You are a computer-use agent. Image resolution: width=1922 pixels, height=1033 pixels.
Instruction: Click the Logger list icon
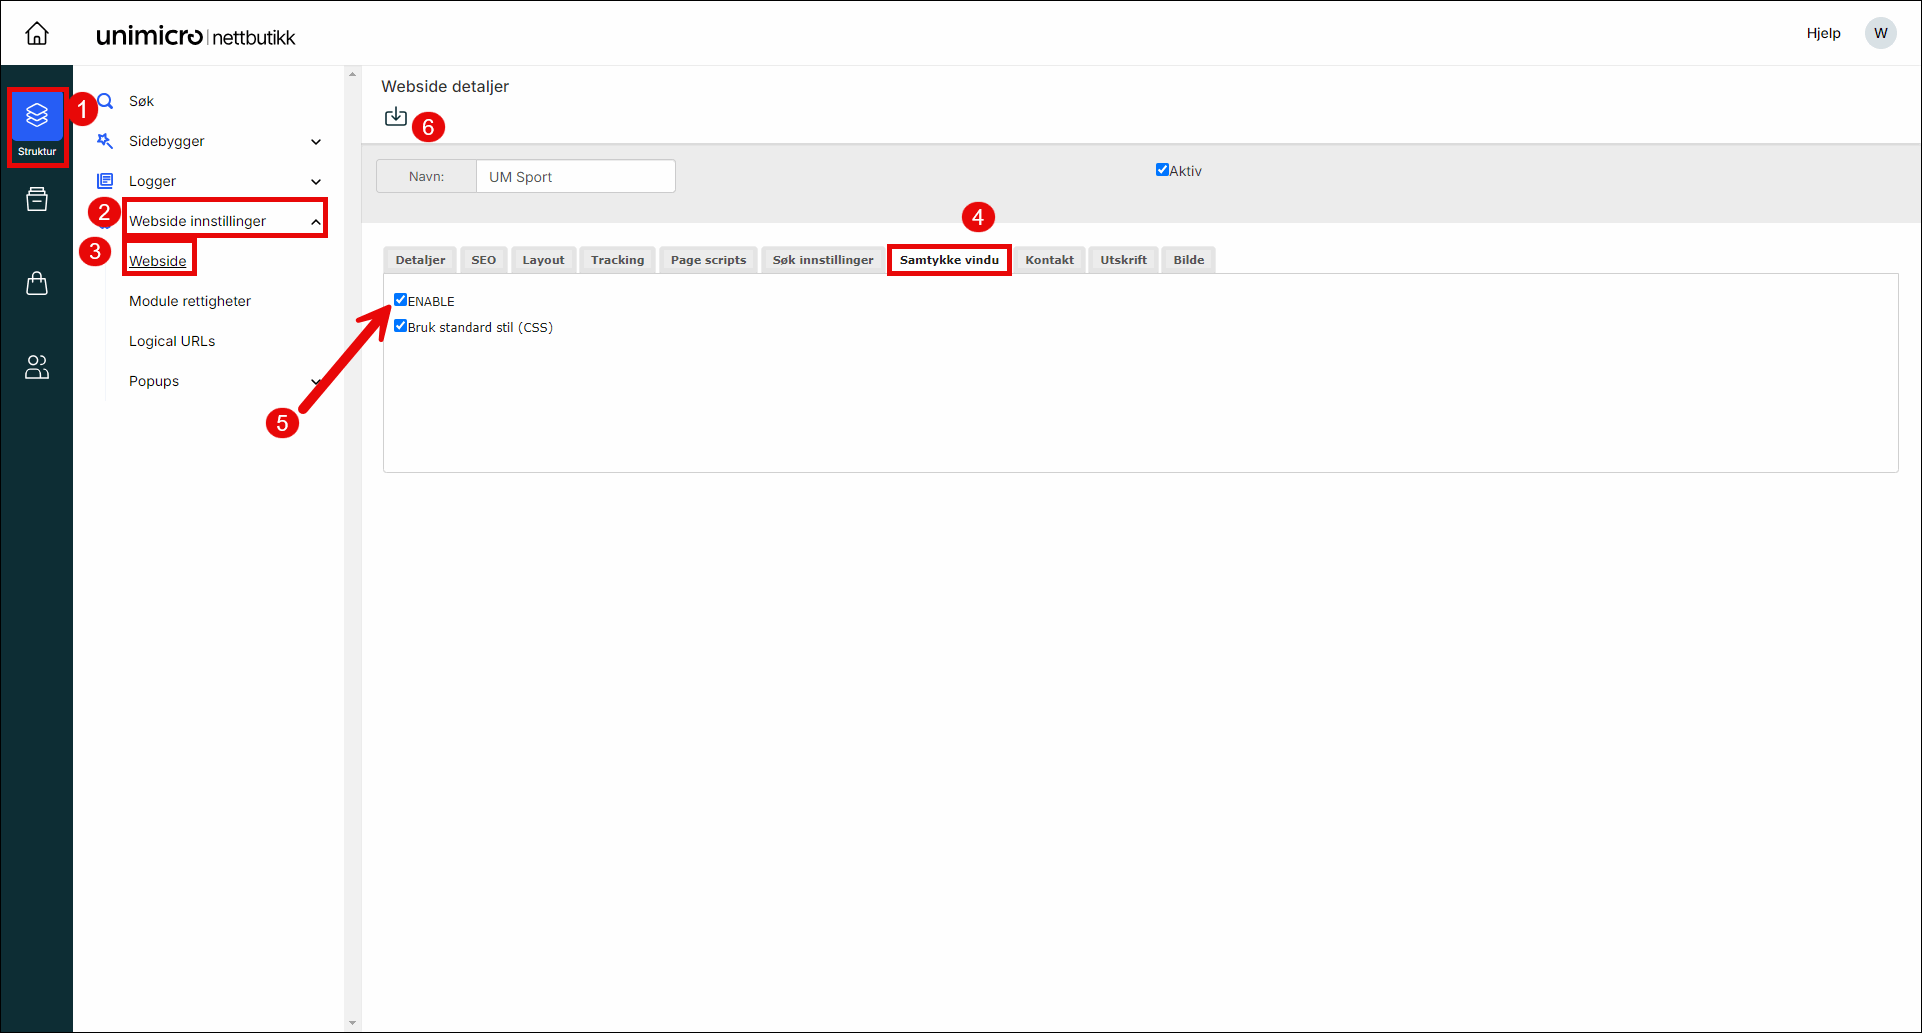[x=105, y=181]
